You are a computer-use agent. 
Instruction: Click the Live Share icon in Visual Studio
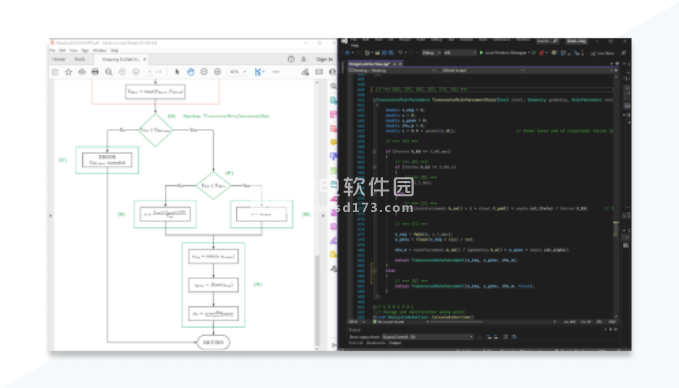pyautogui.click(x=593, y=53)
